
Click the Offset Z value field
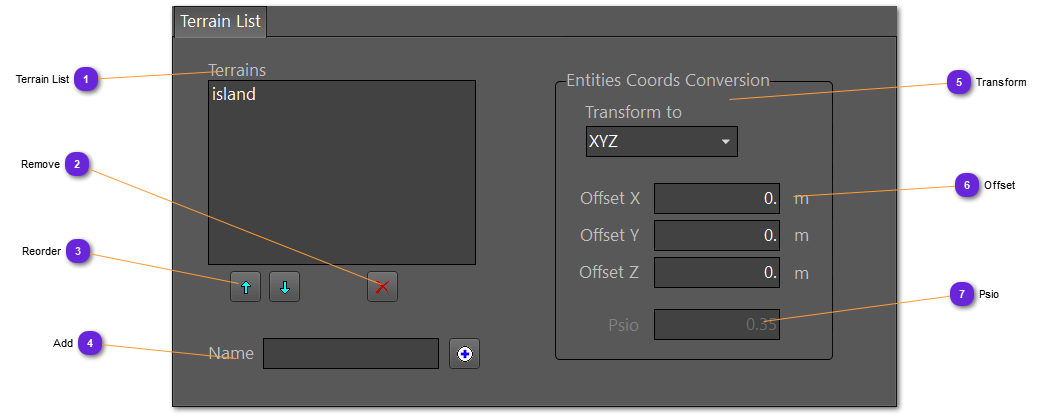716,272
